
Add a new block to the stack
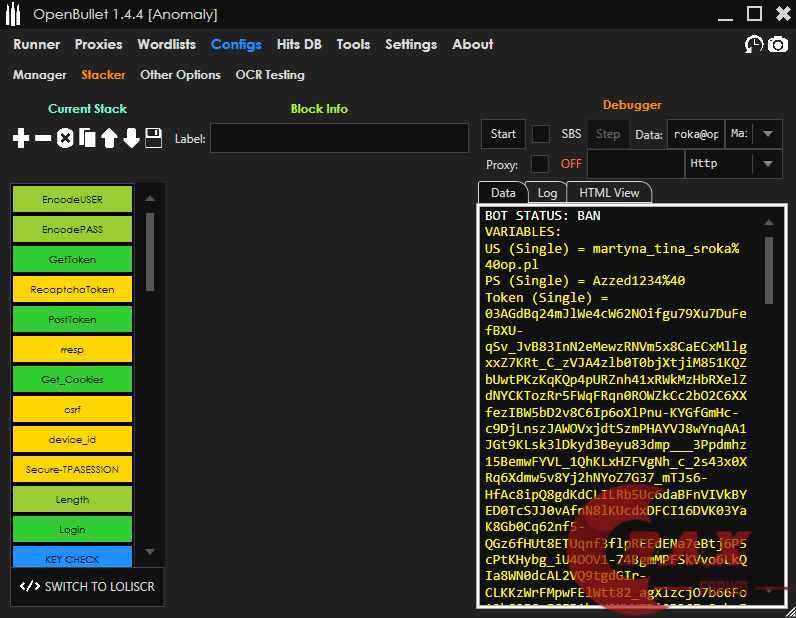[21, 138]
